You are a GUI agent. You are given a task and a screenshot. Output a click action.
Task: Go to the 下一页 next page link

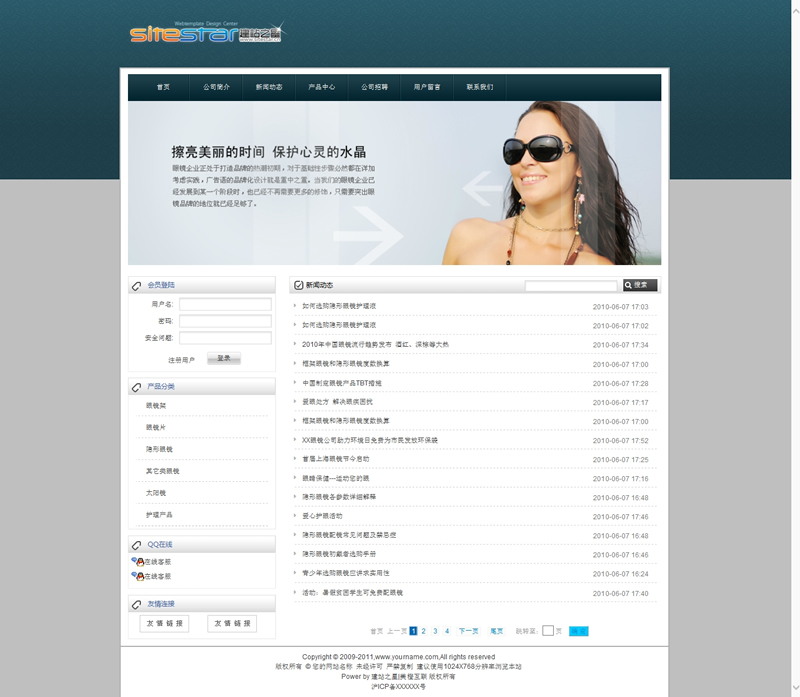[468, 631]
